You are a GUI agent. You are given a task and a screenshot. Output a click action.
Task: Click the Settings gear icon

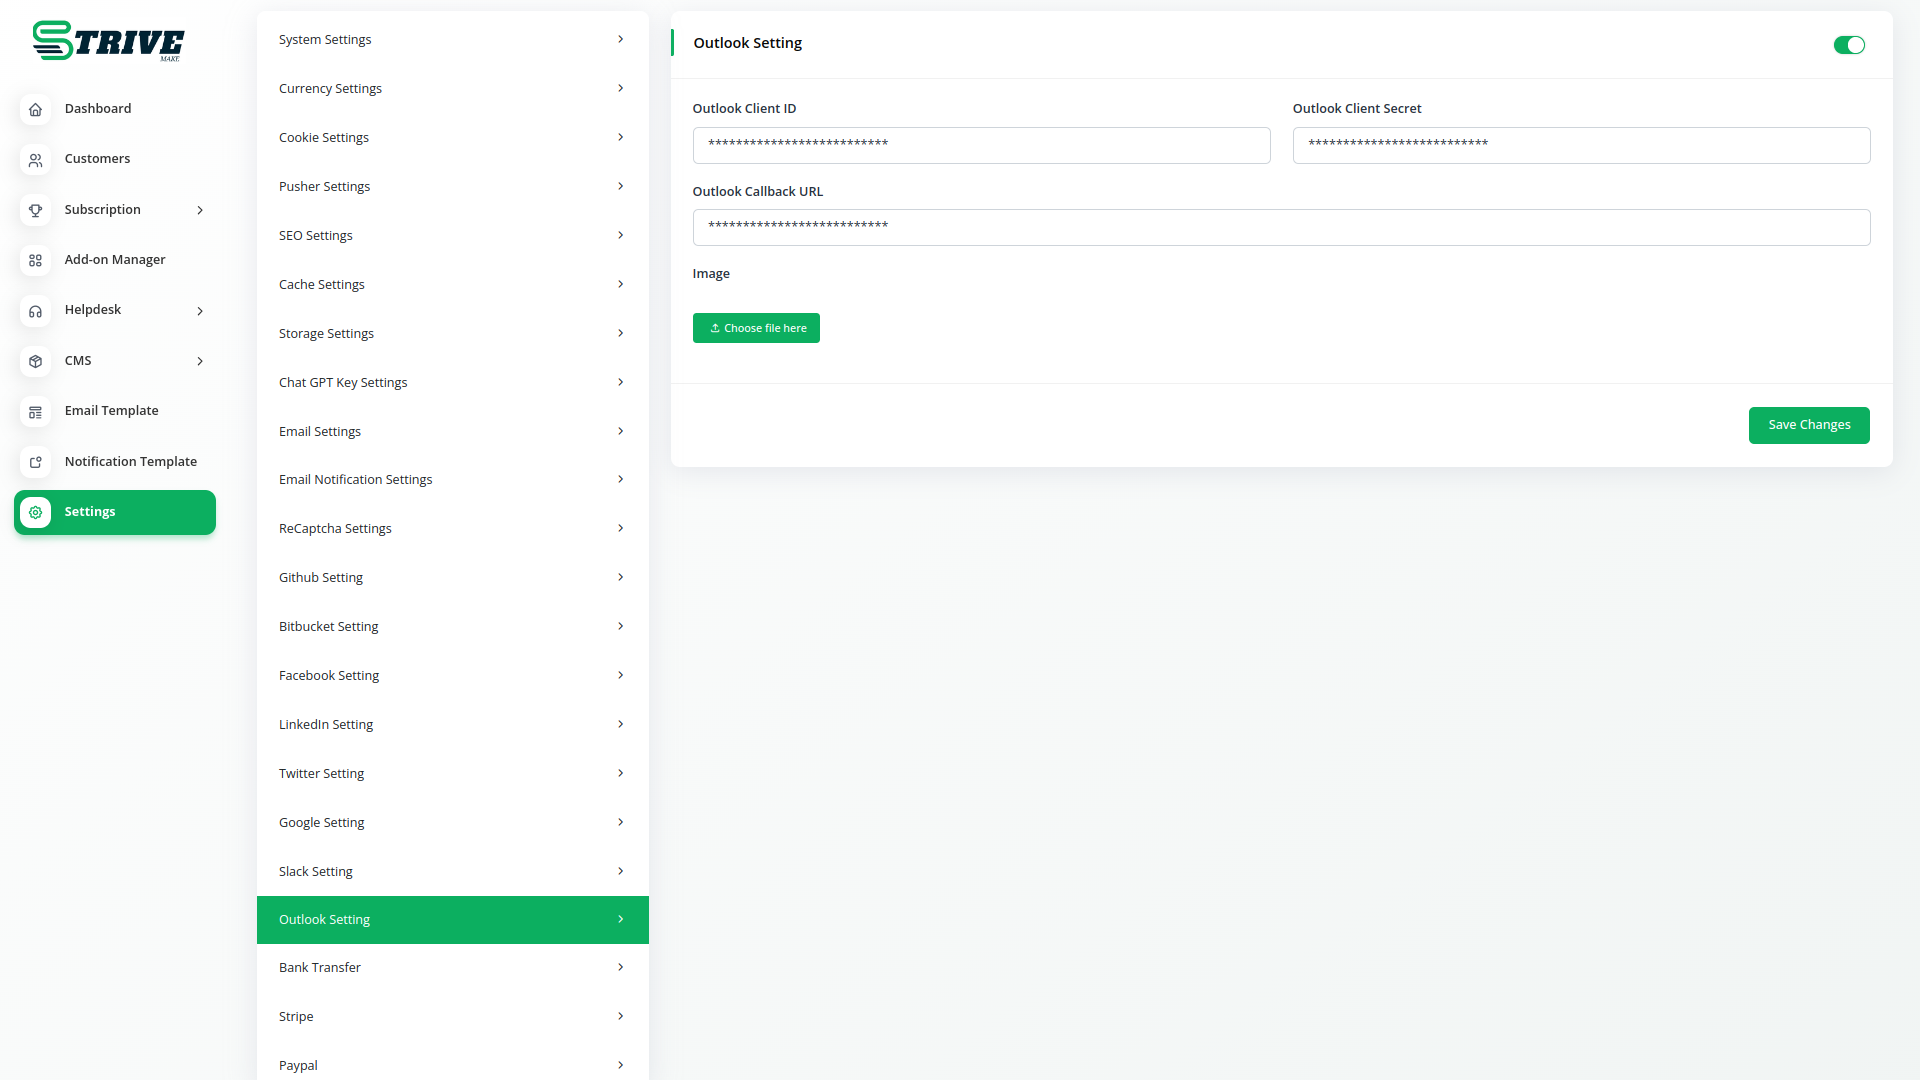[36, 512]
